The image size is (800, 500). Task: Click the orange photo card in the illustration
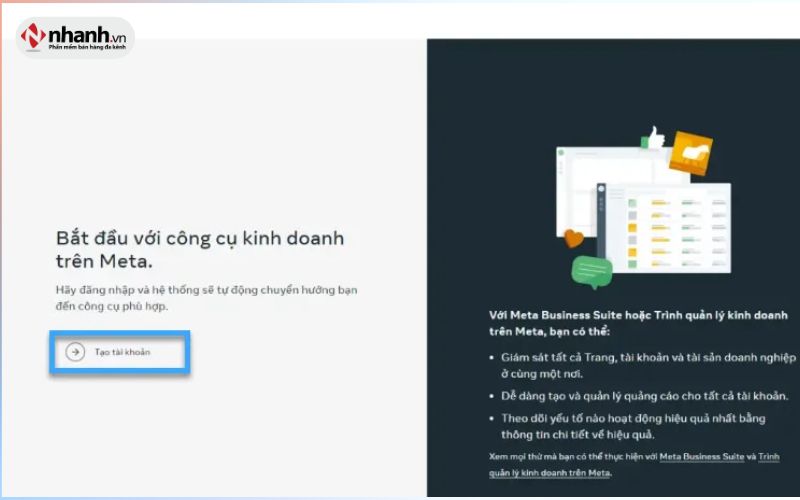(x=690, y=153)
